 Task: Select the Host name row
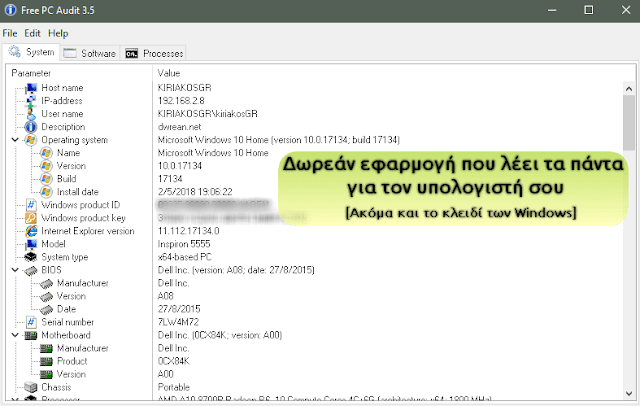(x=315, y=88)
